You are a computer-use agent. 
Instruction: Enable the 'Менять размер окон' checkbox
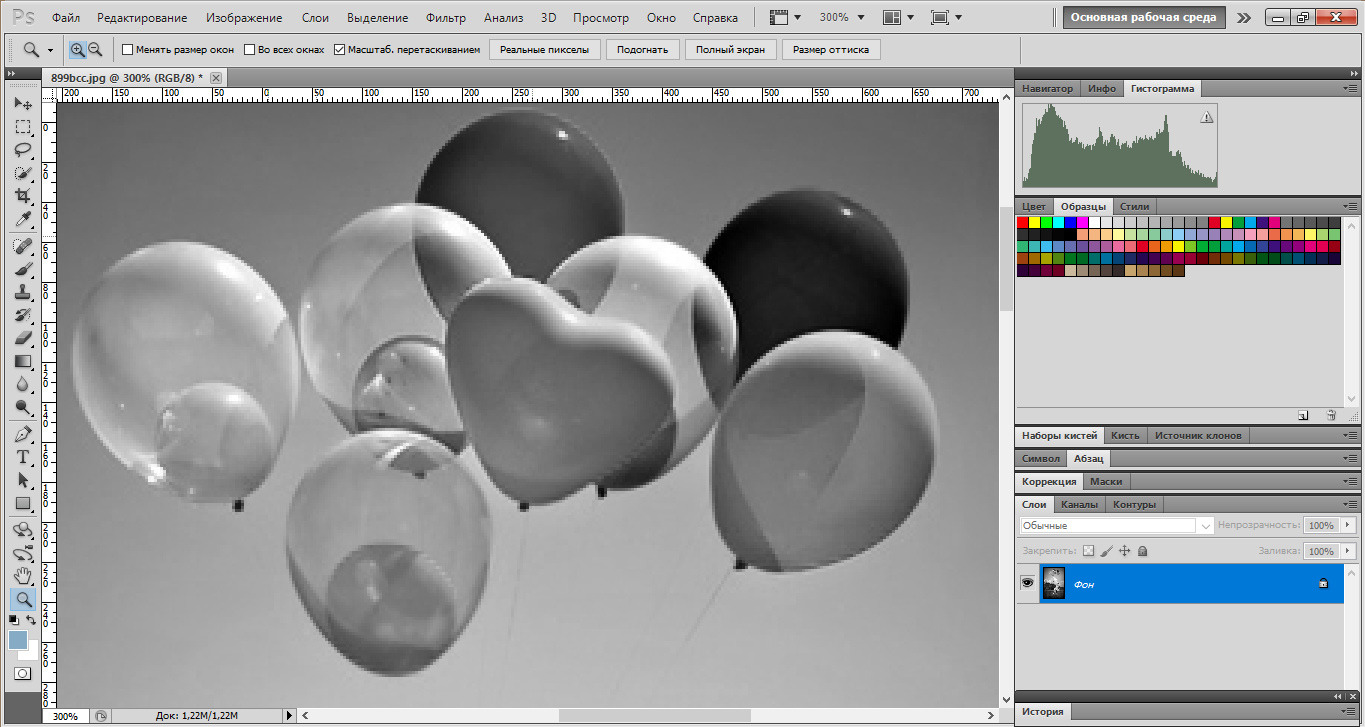click(127, 50)
